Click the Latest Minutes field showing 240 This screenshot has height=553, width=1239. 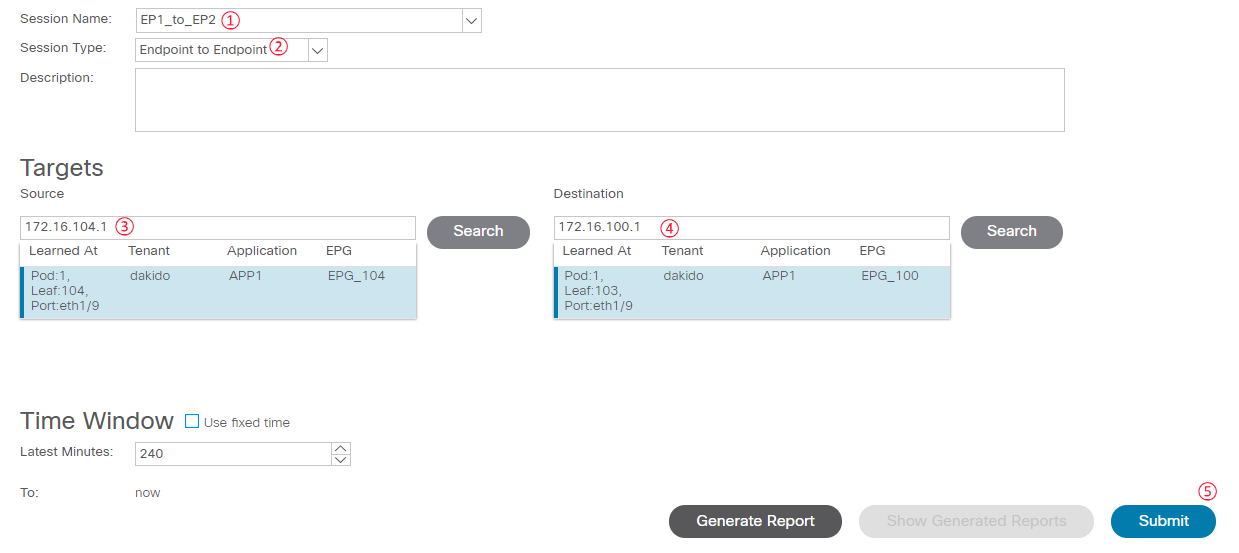pyautogui.click(x=233, y=454)
